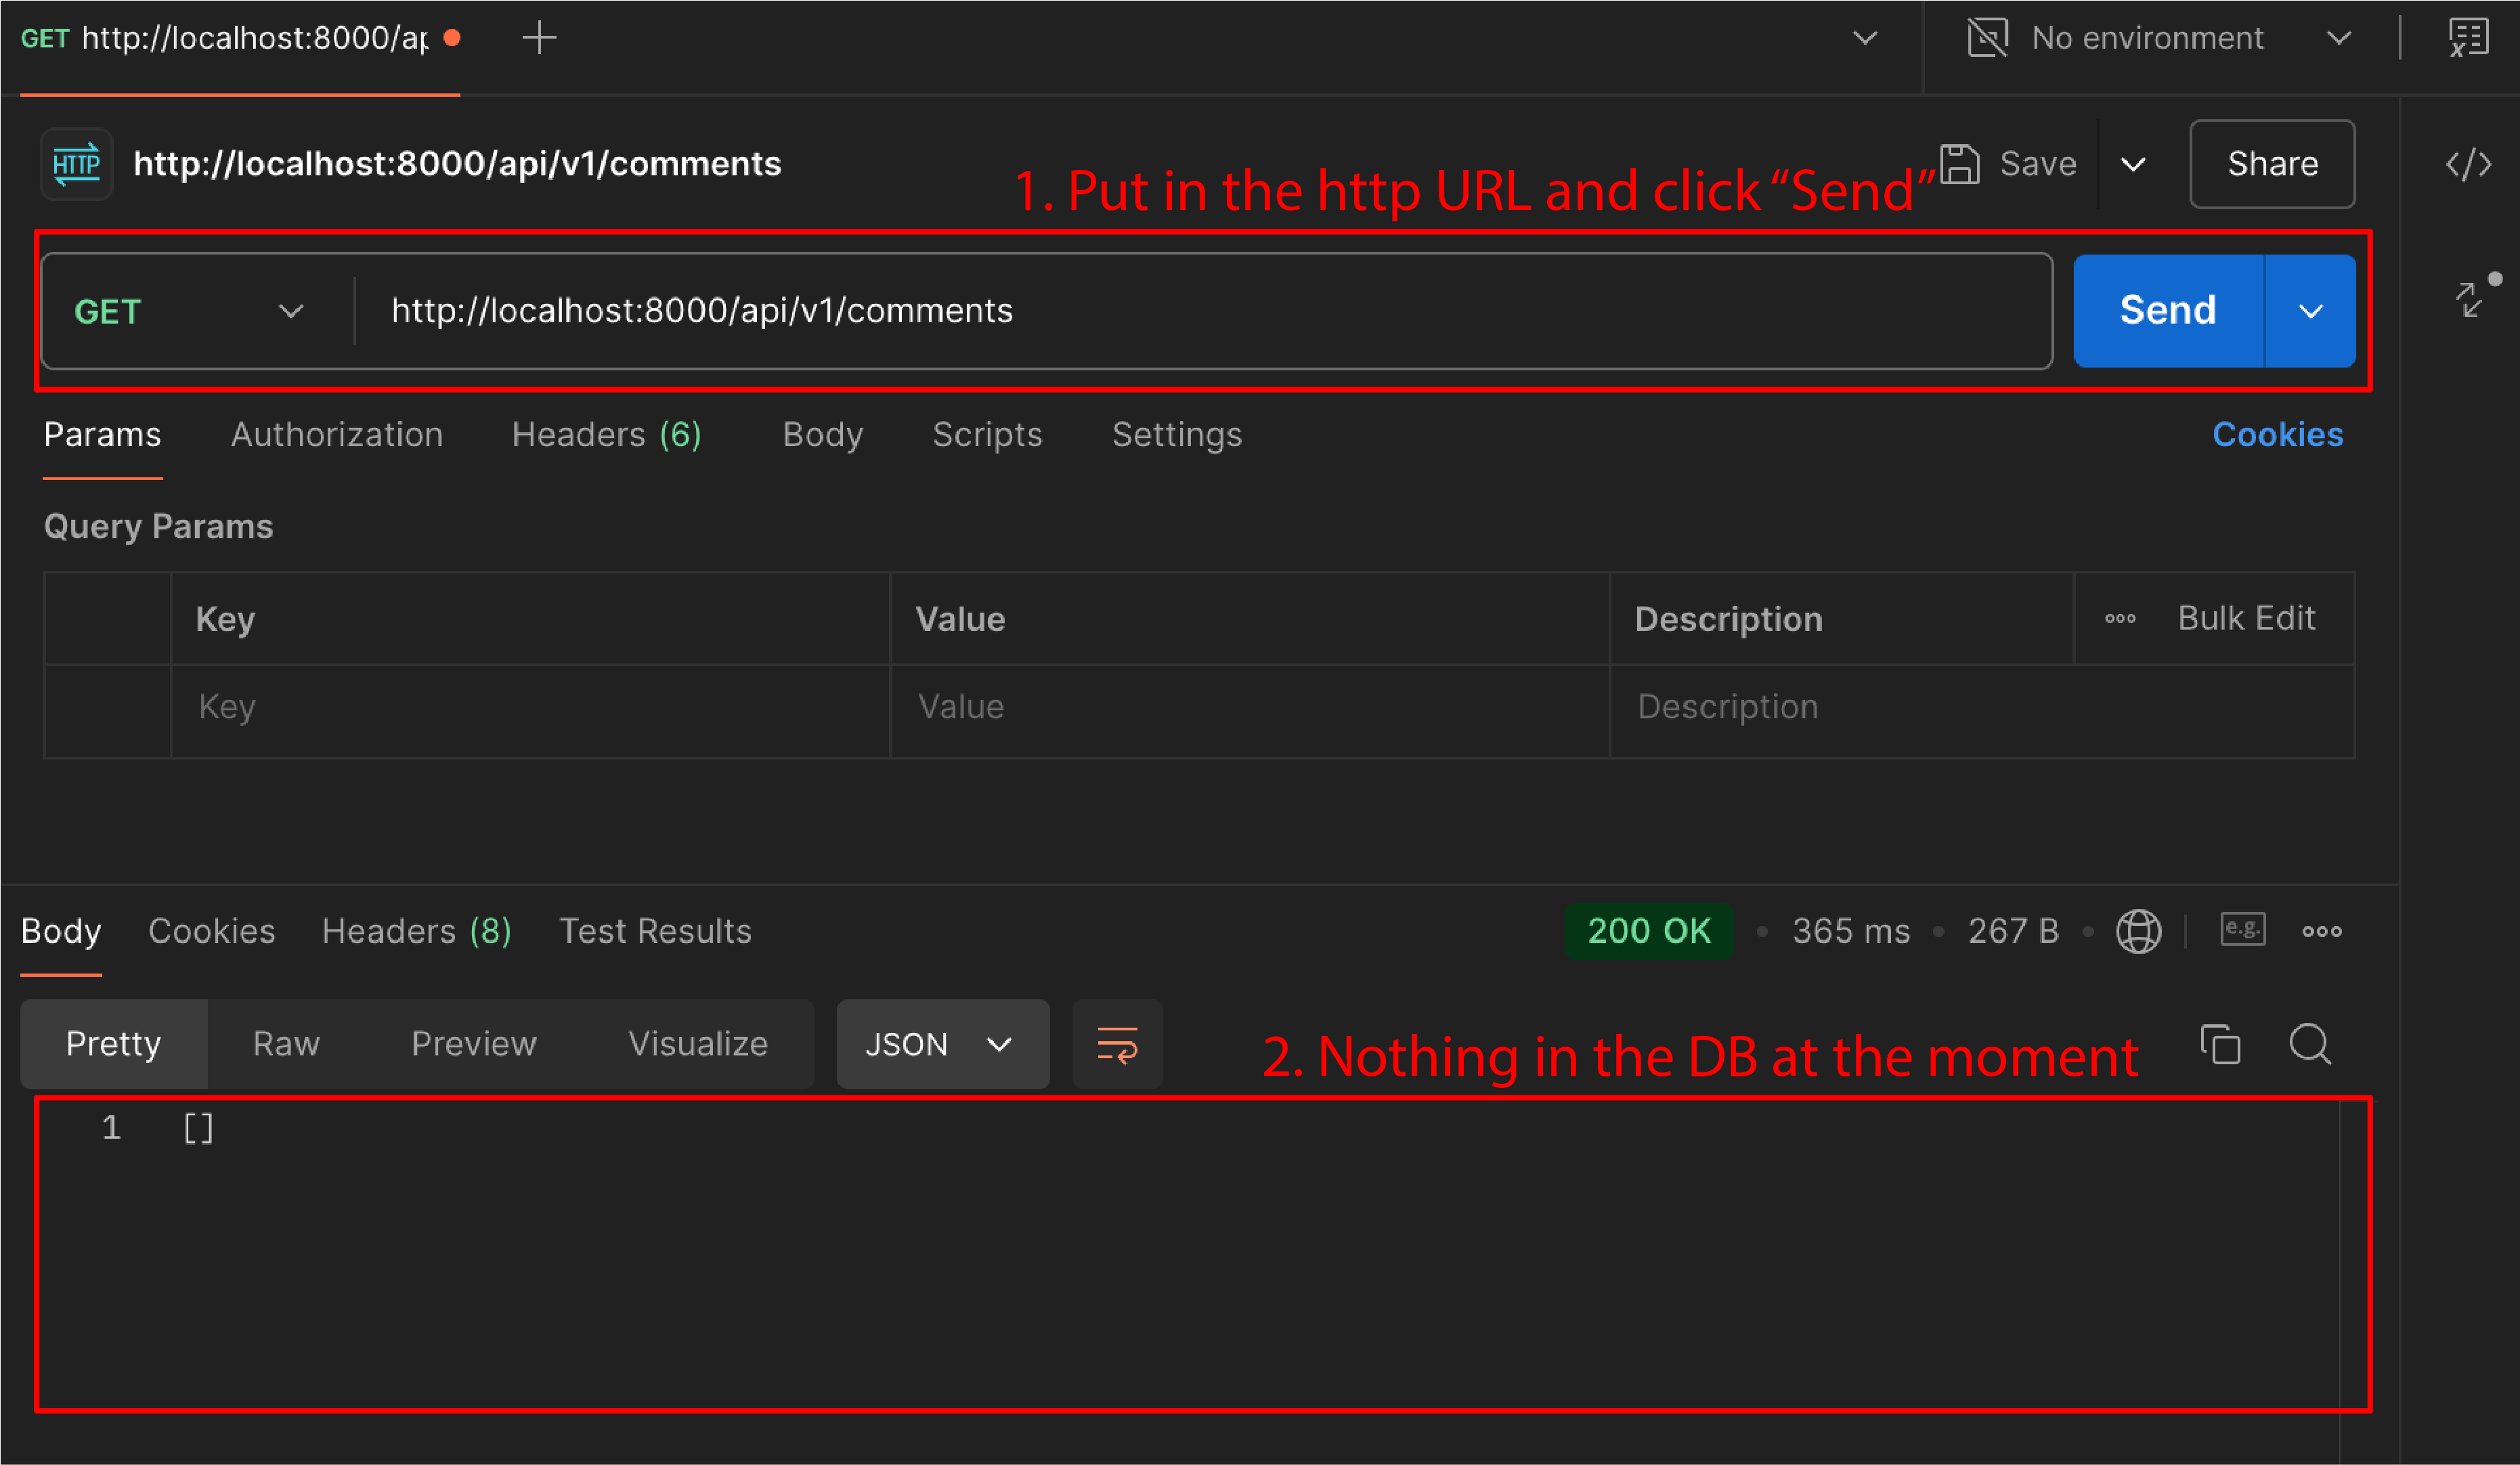Click the network globe icon in response bar

pyautogui.click(x=2138, y=931)
